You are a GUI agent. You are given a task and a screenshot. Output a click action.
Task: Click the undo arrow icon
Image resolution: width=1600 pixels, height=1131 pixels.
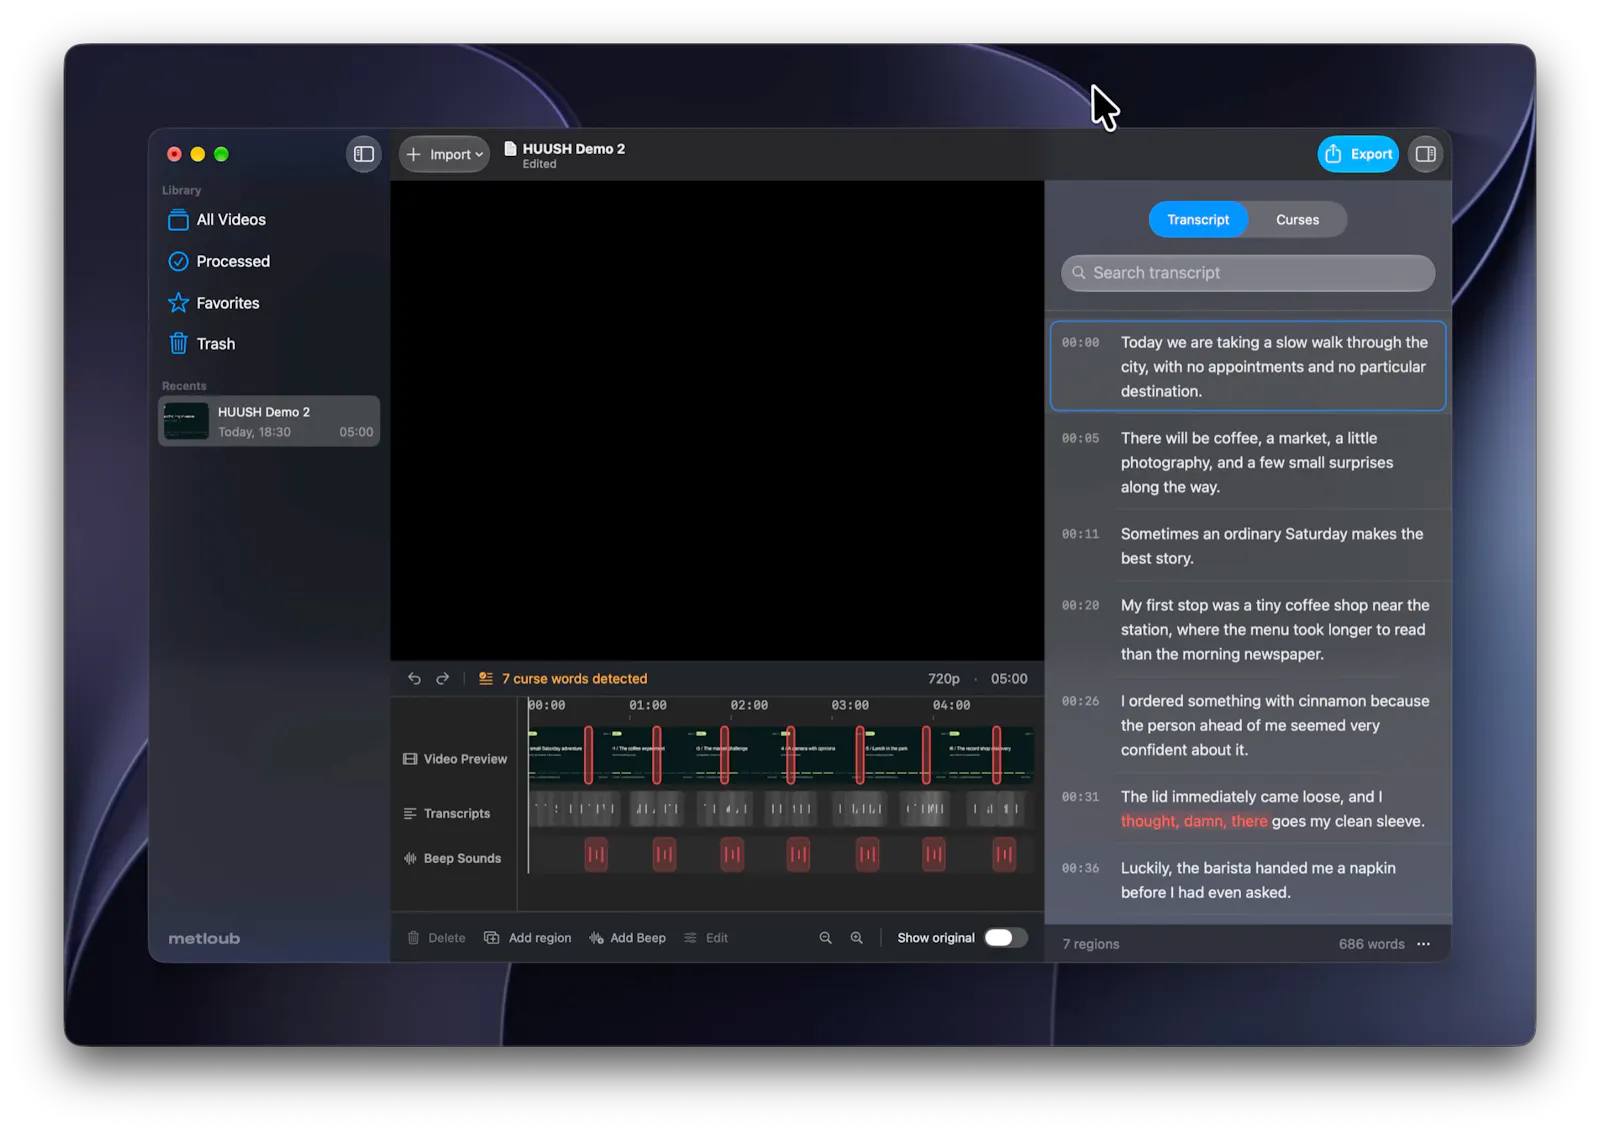point(414,678)
